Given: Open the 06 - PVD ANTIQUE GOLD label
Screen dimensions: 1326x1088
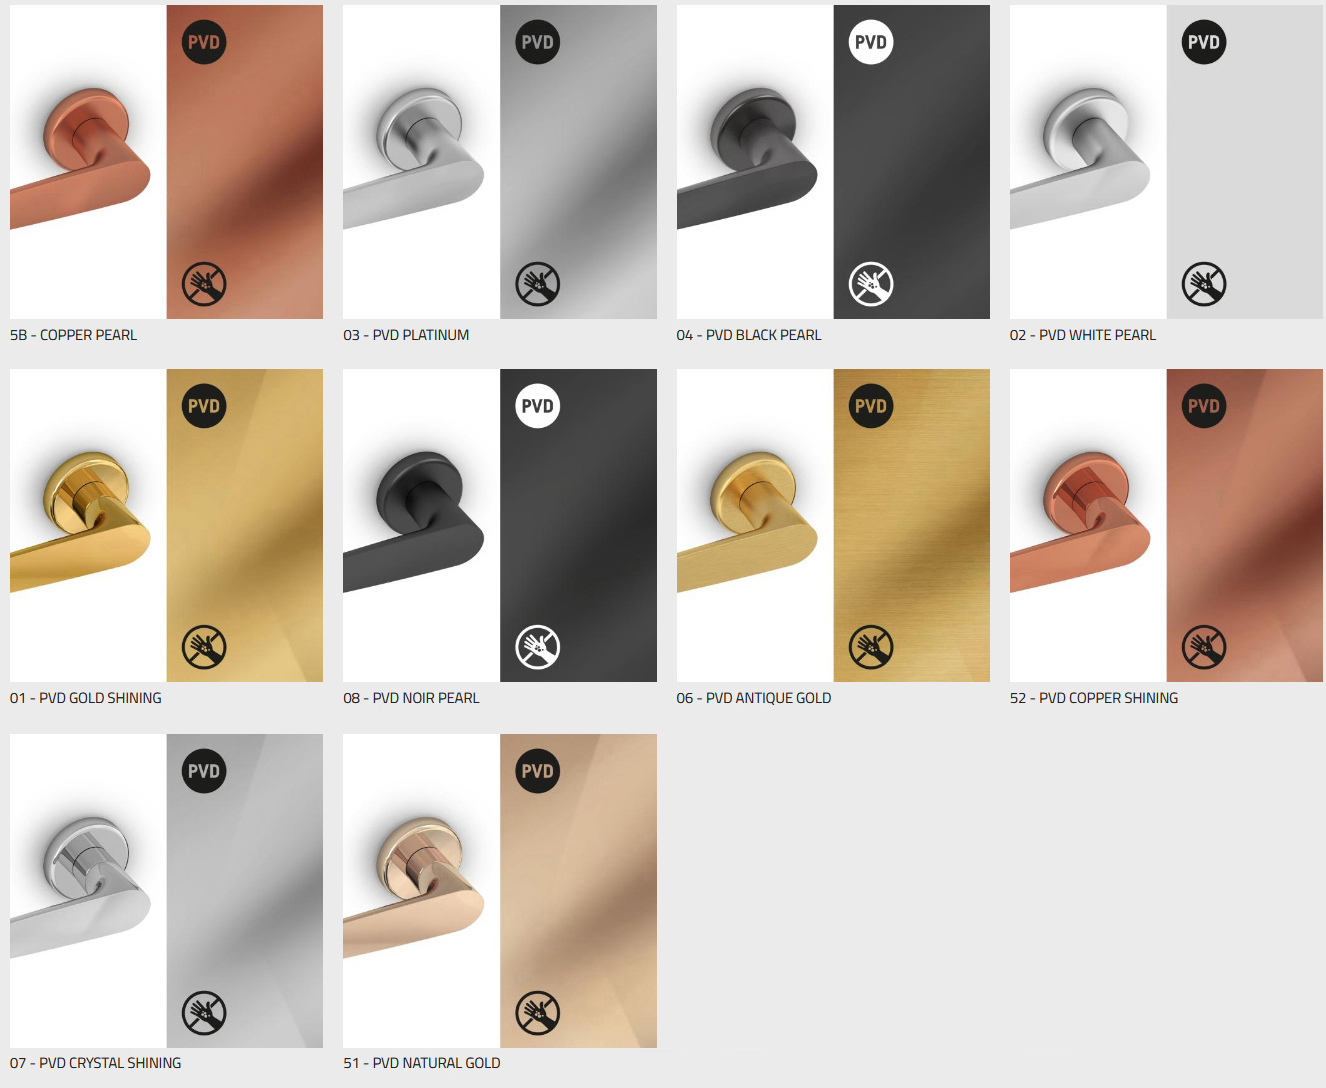Looking at the screenshot, I should pos(754,698).
